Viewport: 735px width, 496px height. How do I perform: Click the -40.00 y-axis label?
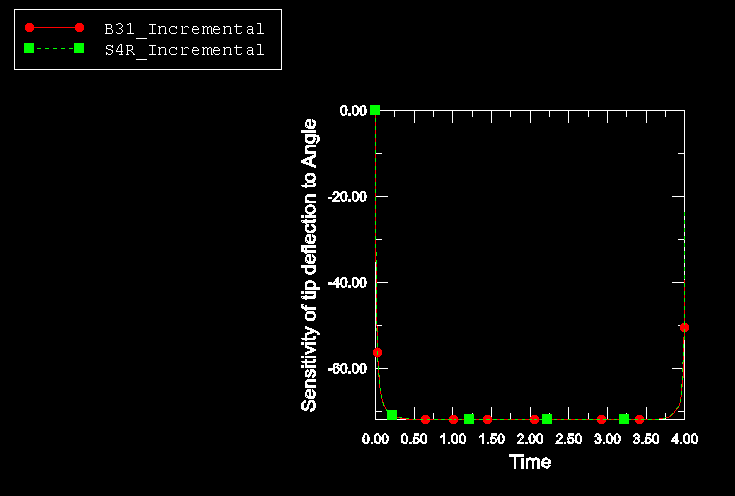point(347,283)
